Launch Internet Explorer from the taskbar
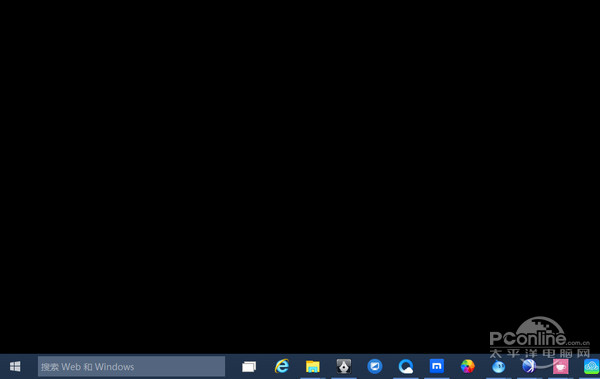The width and height of the screenshot is (600, 379). (282, 366)
